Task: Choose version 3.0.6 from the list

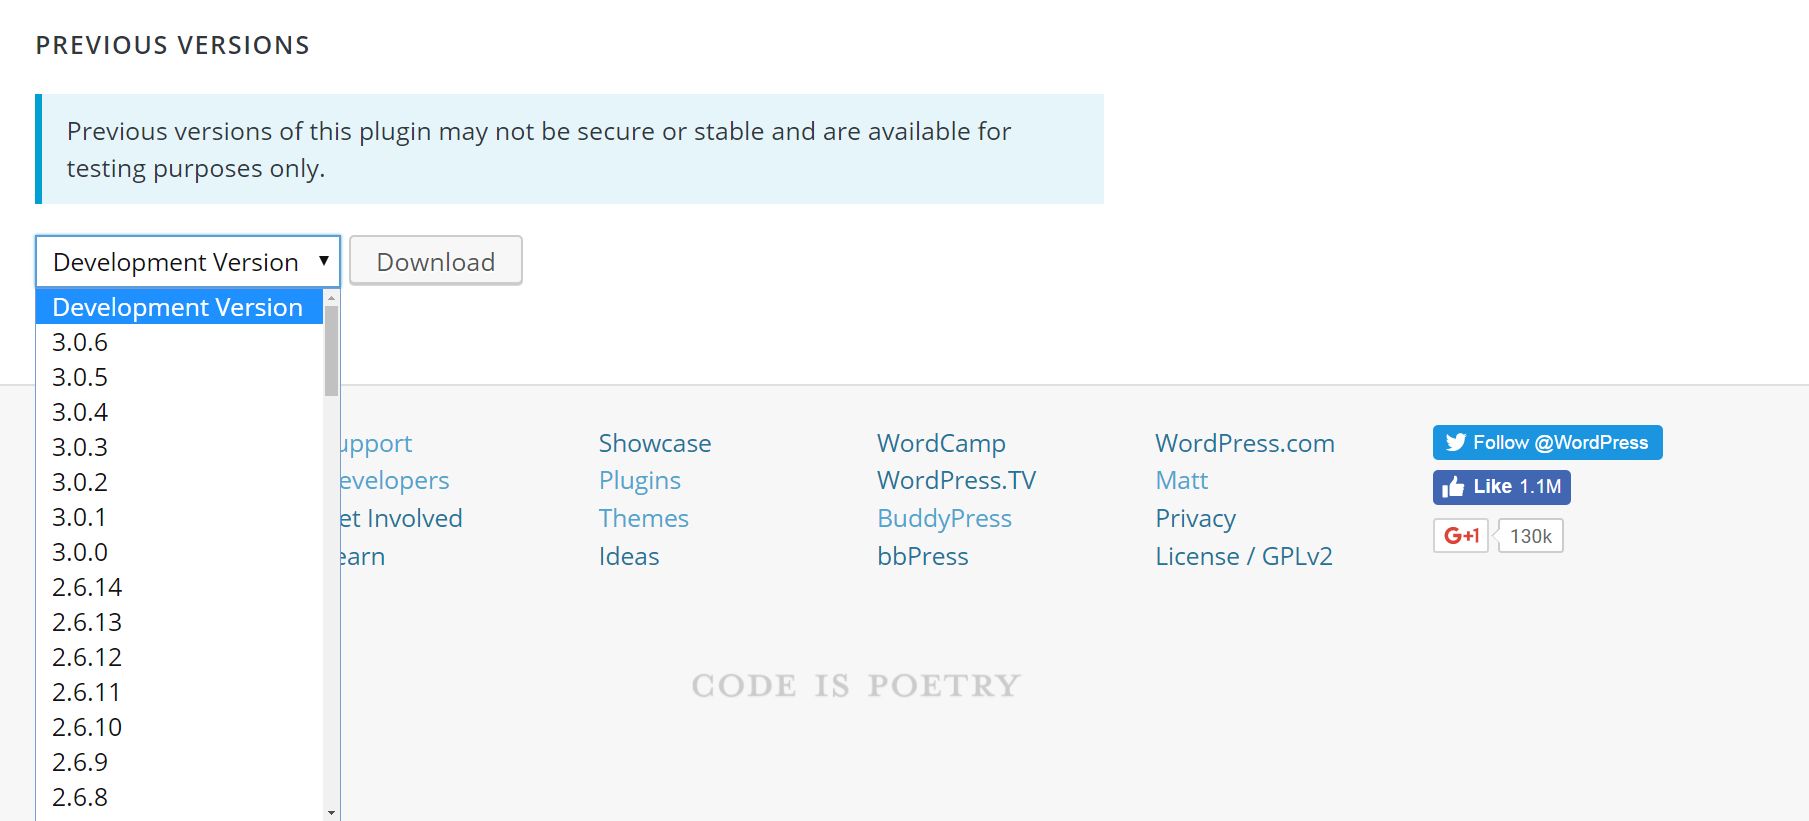Action: click(180, 342)
